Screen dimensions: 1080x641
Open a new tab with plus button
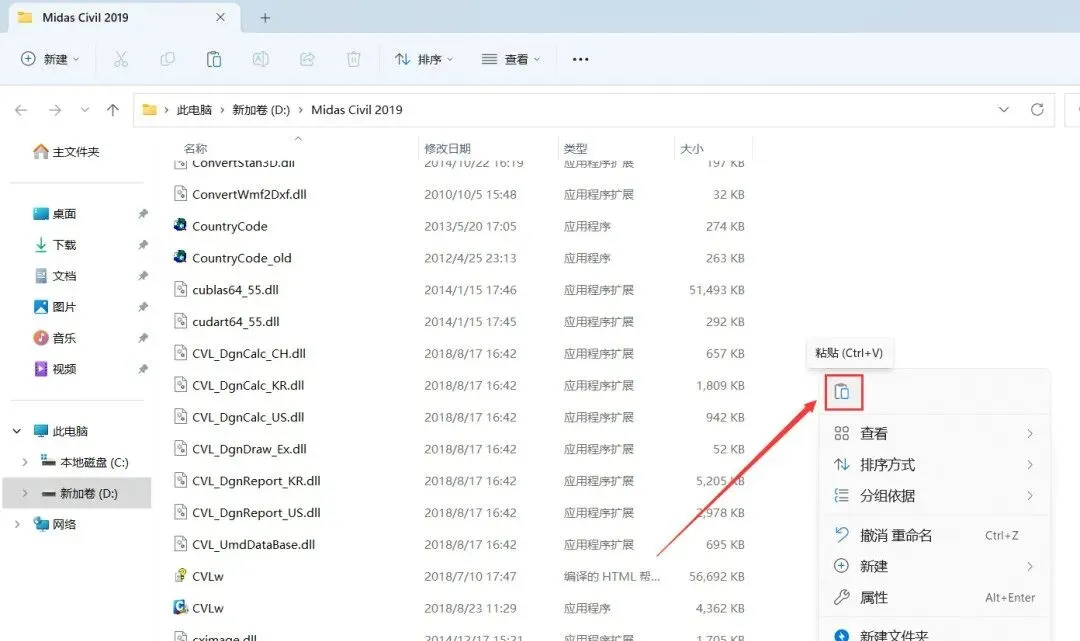(265, 18)
